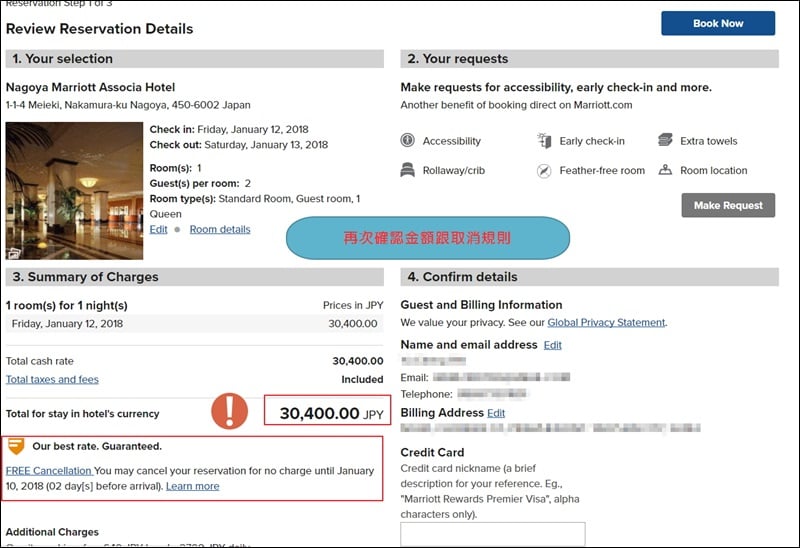800x548 pixels.
Task: Click the Credit Card heading
Action: (432, 453)
